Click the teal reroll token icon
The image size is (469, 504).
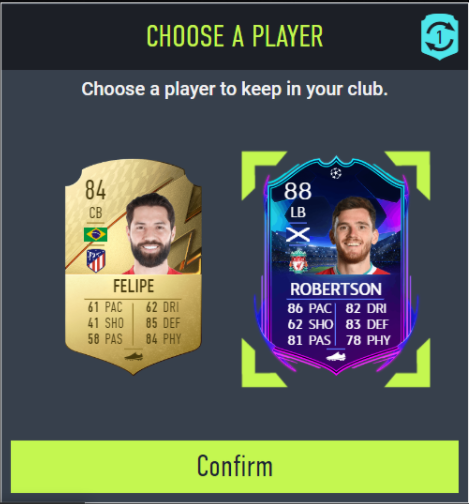(439, 37)
